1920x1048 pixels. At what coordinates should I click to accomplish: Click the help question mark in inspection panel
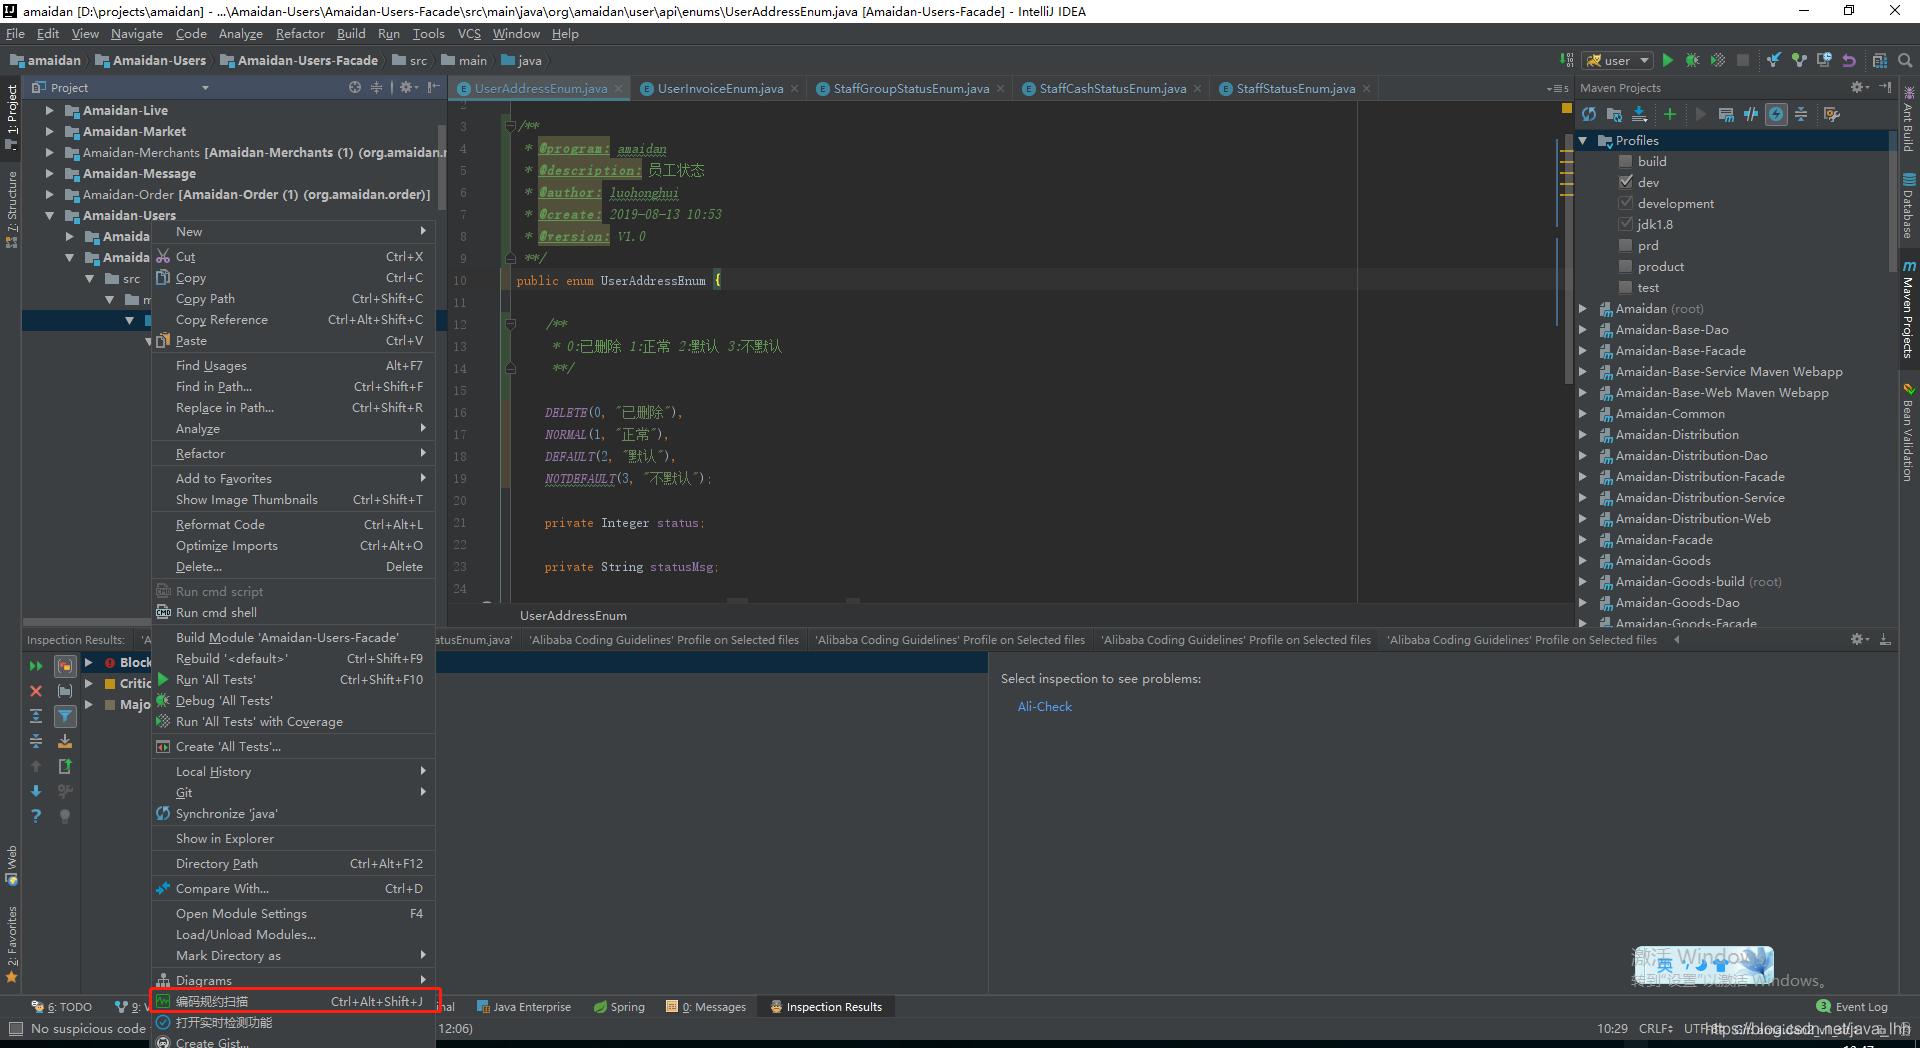[x=36, y=816]
